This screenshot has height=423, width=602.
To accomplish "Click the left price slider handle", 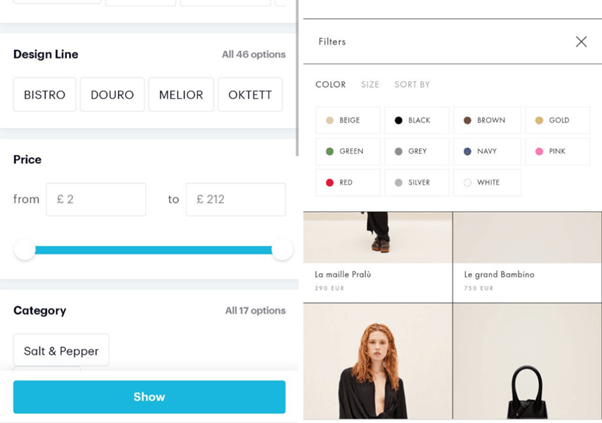I will pyautogui.click(x=25, y=250).
